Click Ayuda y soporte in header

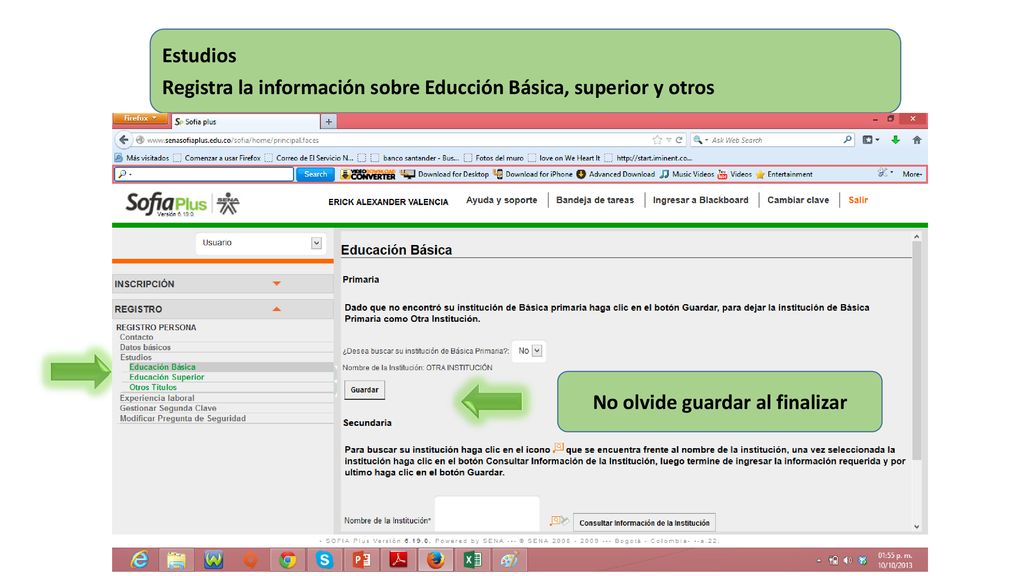(x=502, y=200)
